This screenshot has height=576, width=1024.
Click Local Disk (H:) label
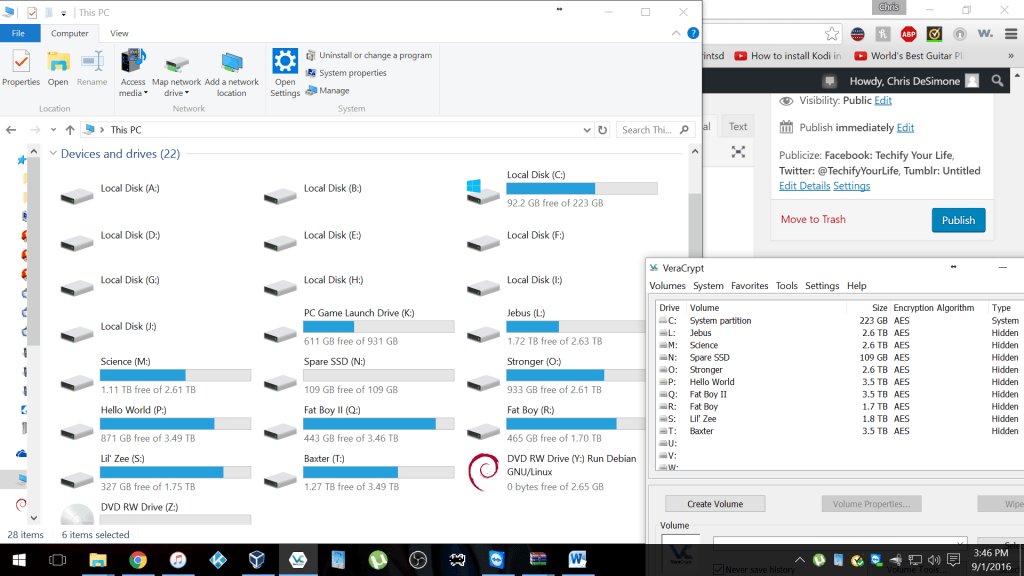pyautogui.click(x=333, y=280)
